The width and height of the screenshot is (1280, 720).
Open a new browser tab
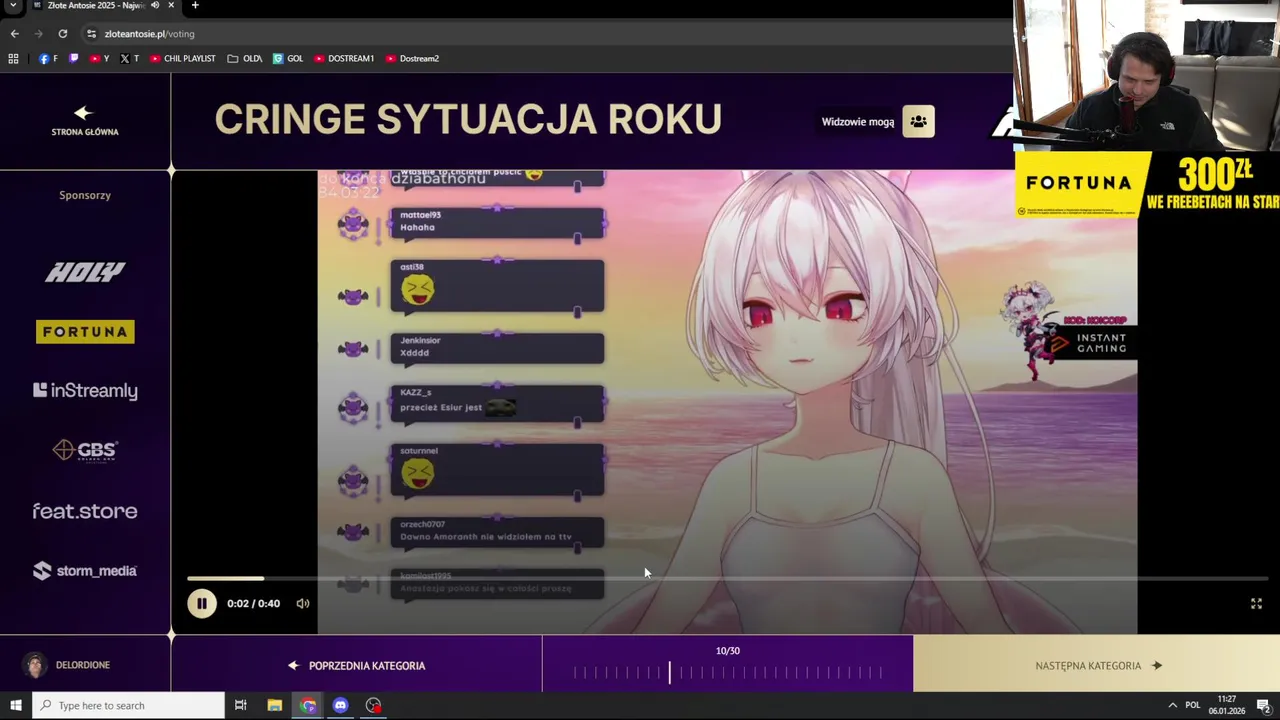[x=195, y=5]
